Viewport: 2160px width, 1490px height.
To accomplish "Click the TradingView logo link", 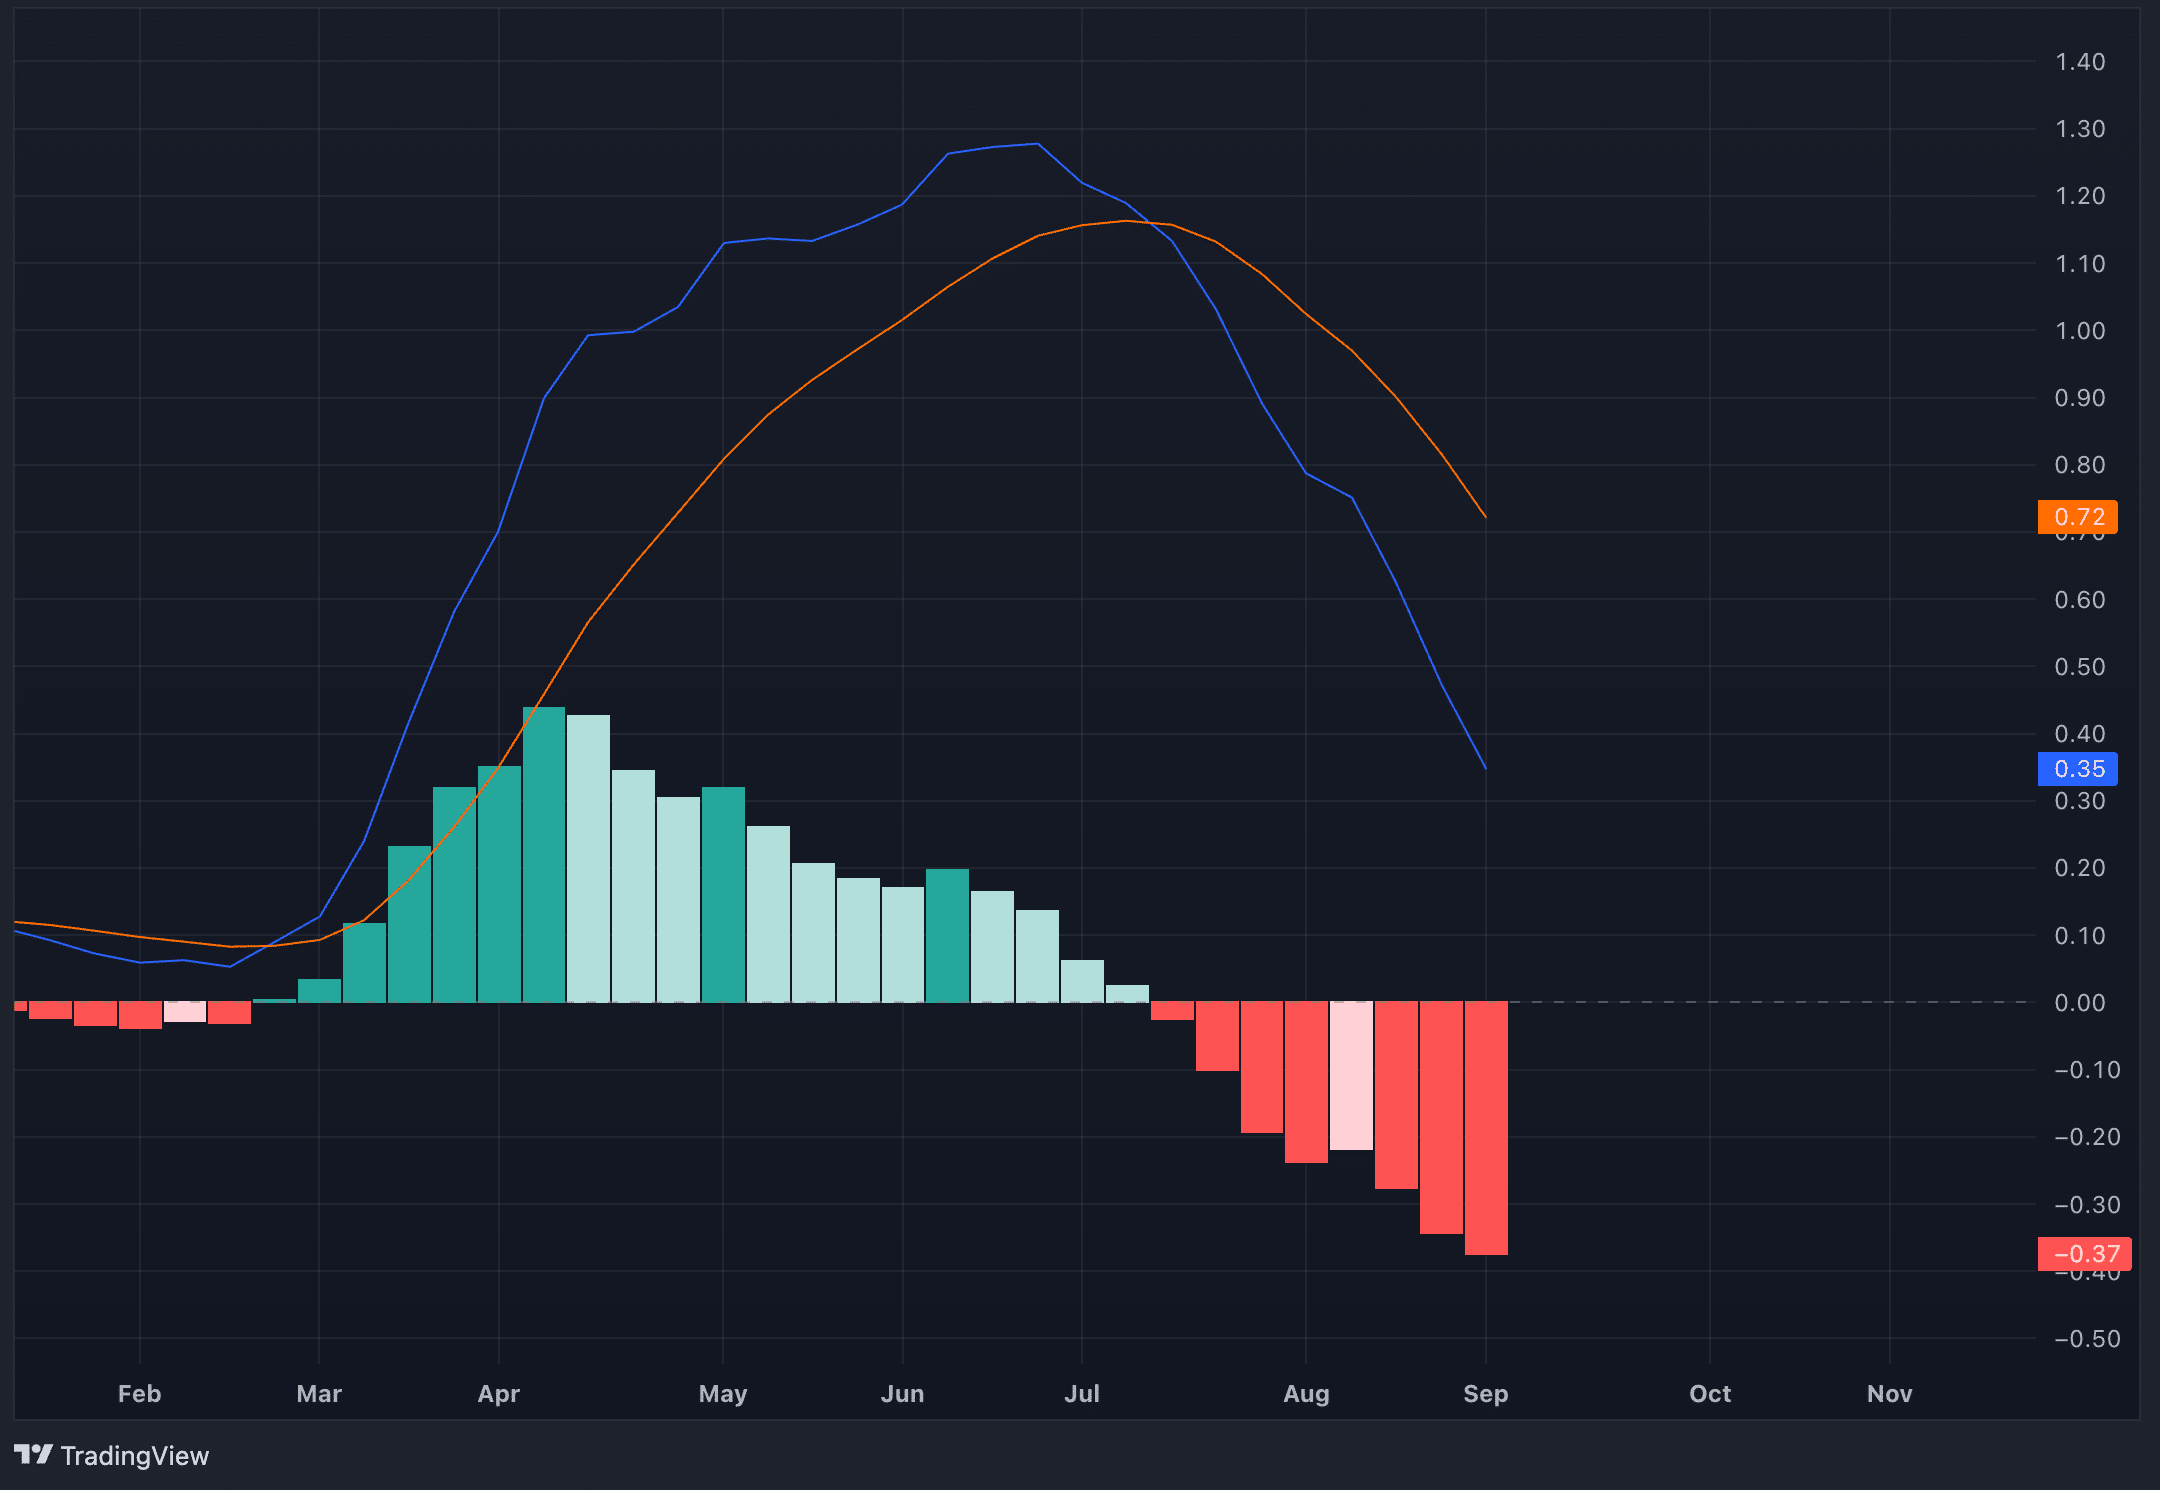I will [111, 1455].
